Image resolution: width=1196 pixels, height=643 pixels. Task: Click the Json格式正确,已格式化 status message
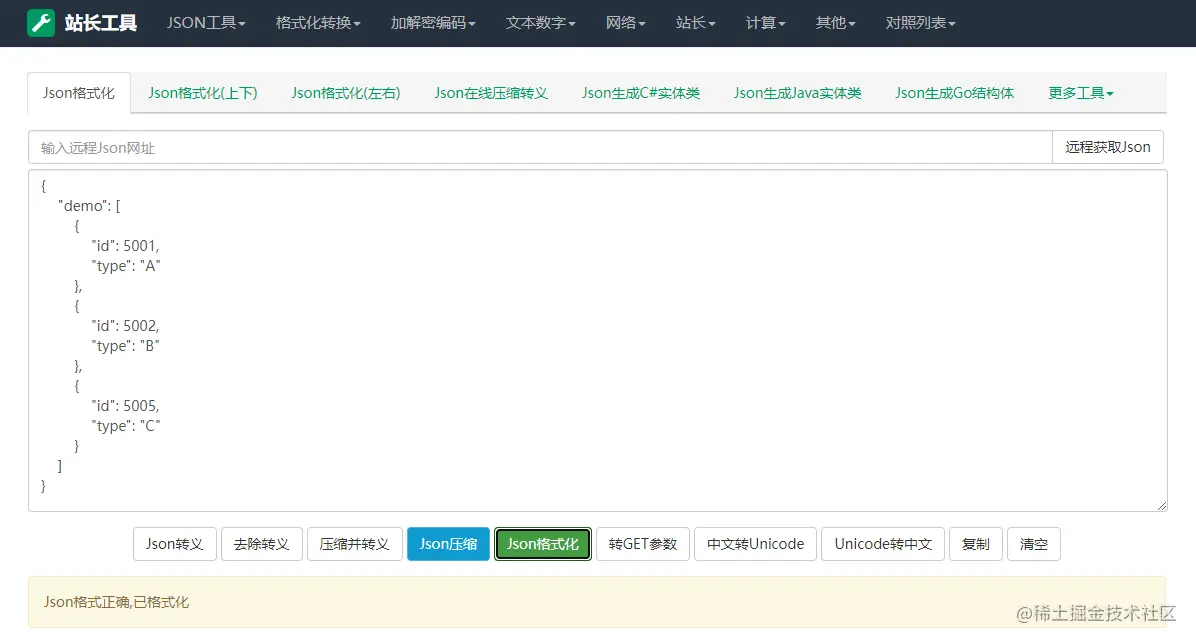pos(116,602)
